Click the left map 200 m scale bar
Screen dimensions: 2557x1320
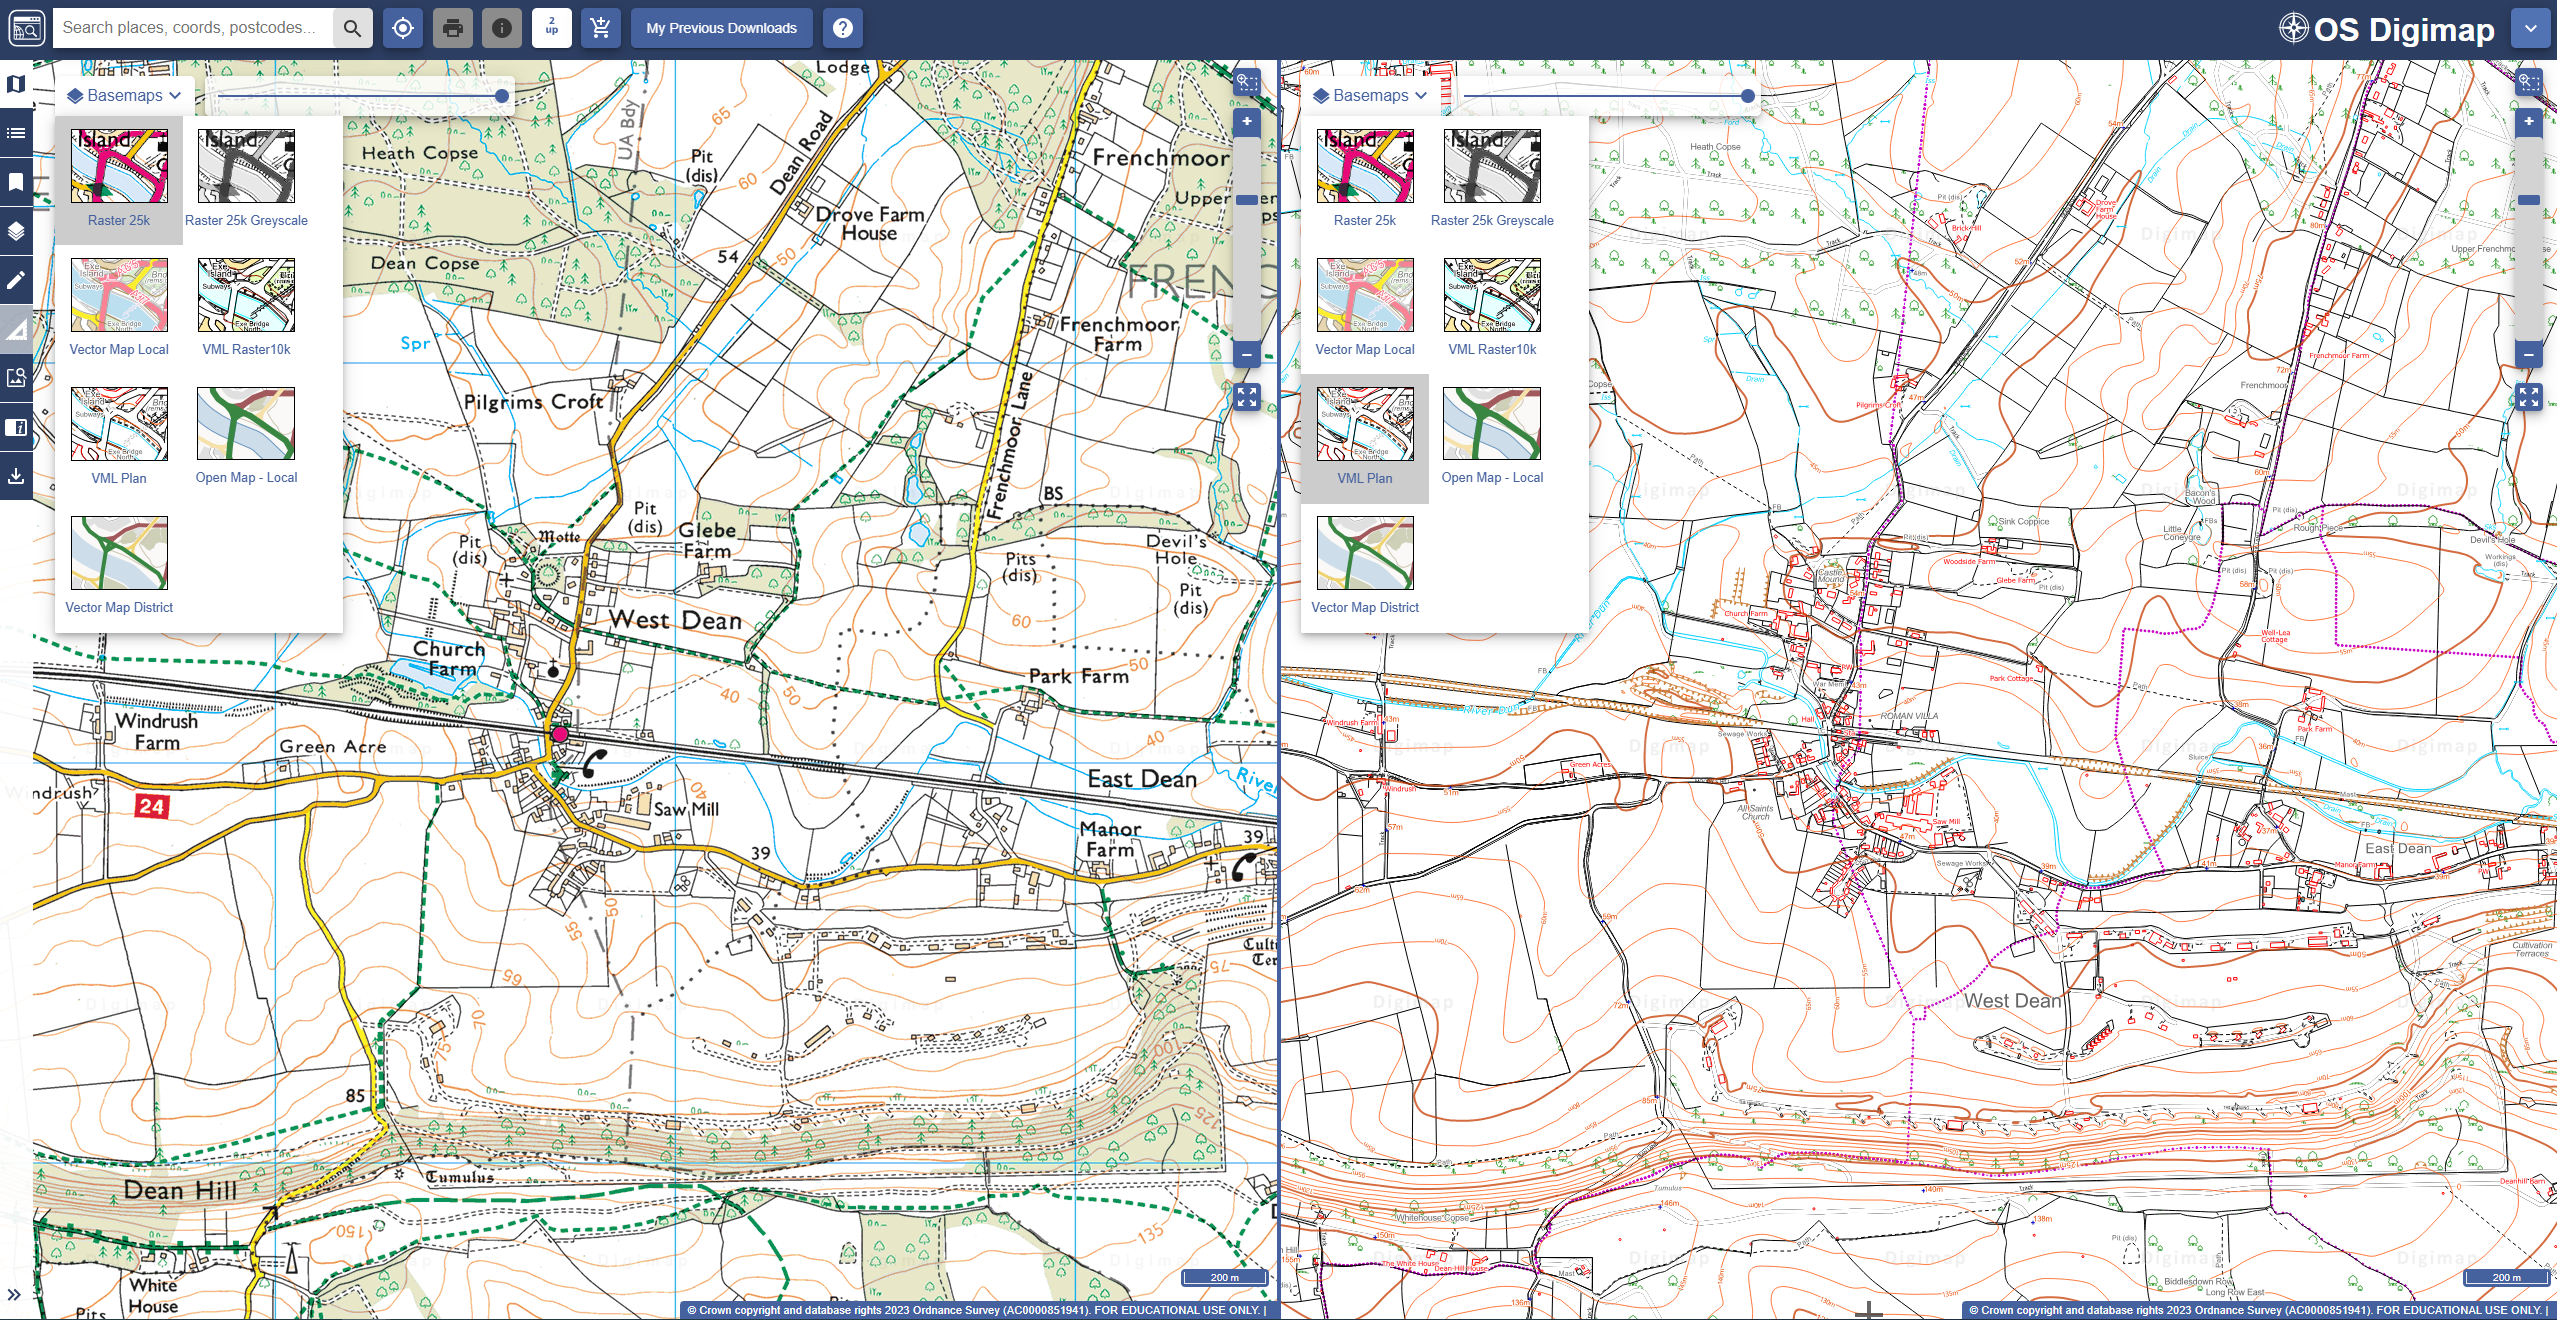[x=1225, y=1277]
